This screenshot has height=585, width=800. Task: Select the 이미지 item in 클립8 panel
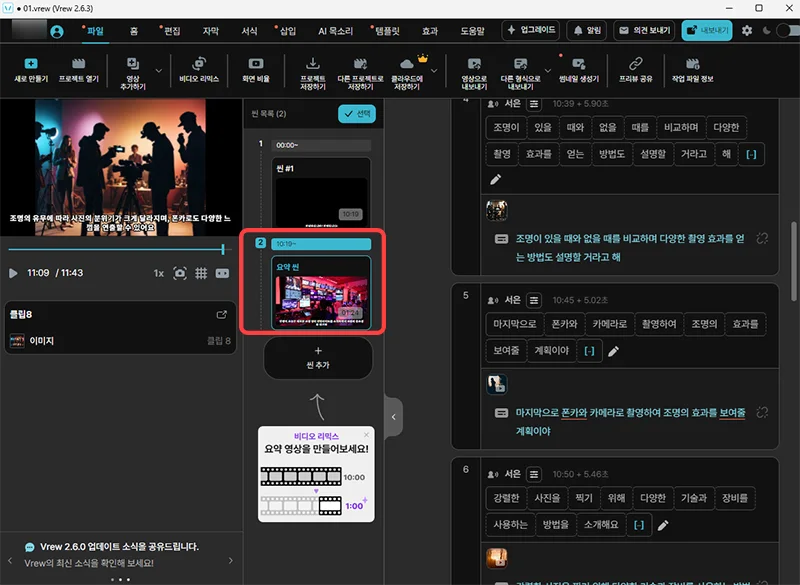point(120,341)
